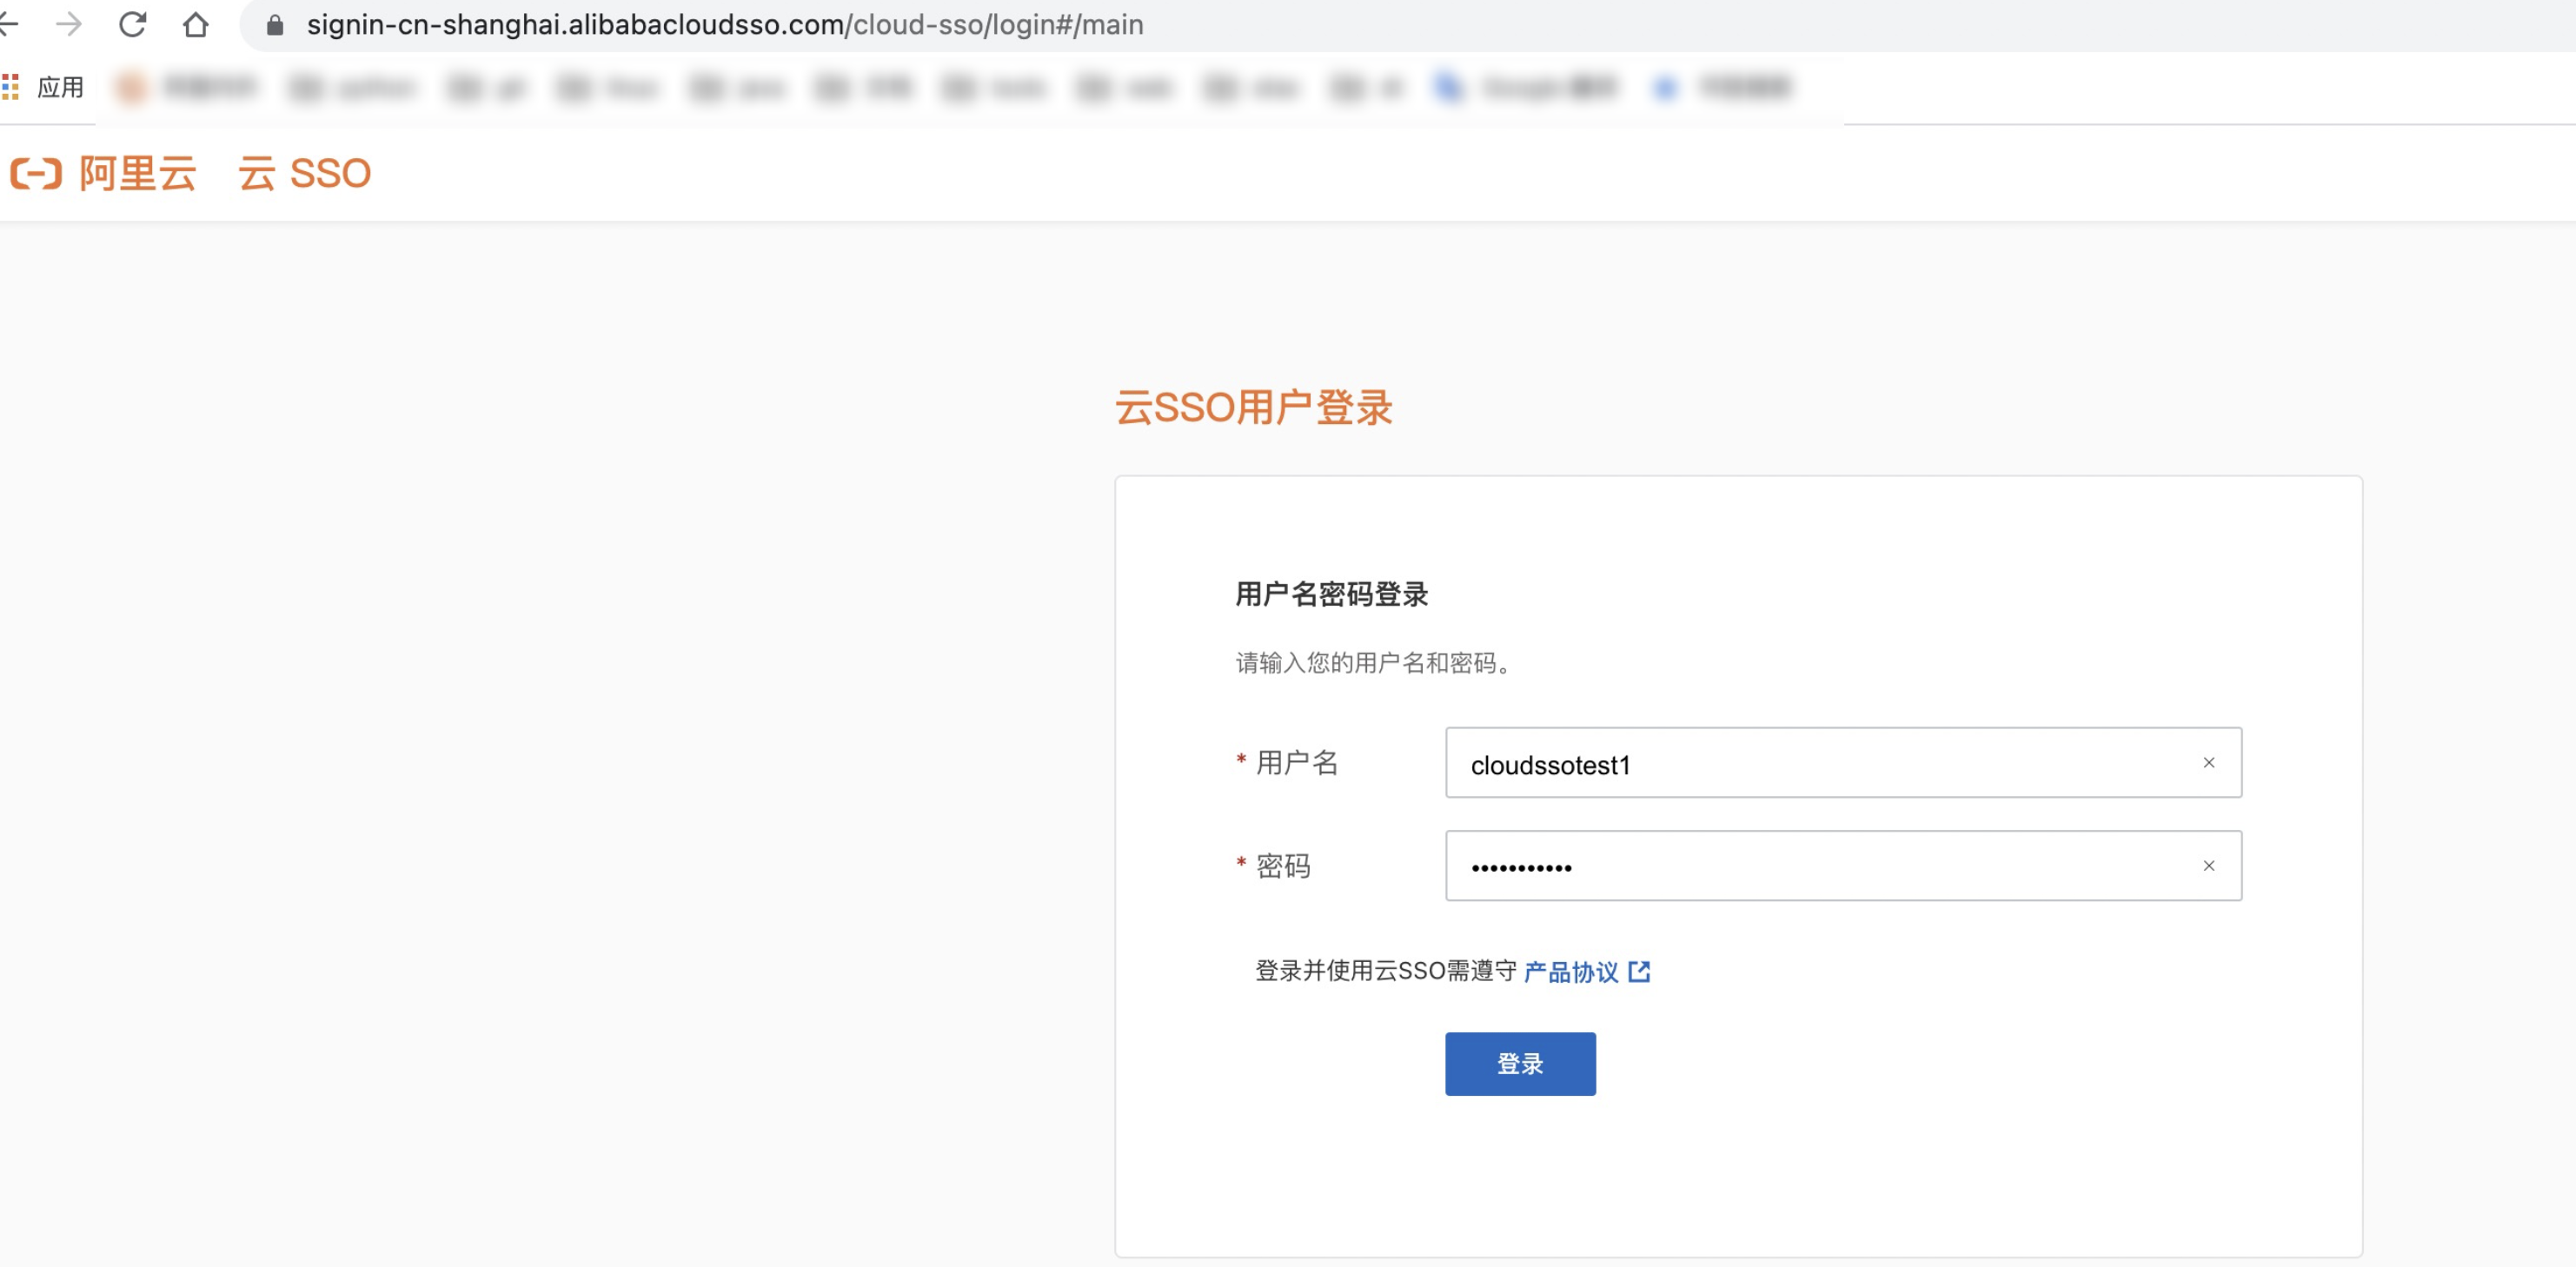
Task: Click the 密码 field label
Action: [1283, 866]
